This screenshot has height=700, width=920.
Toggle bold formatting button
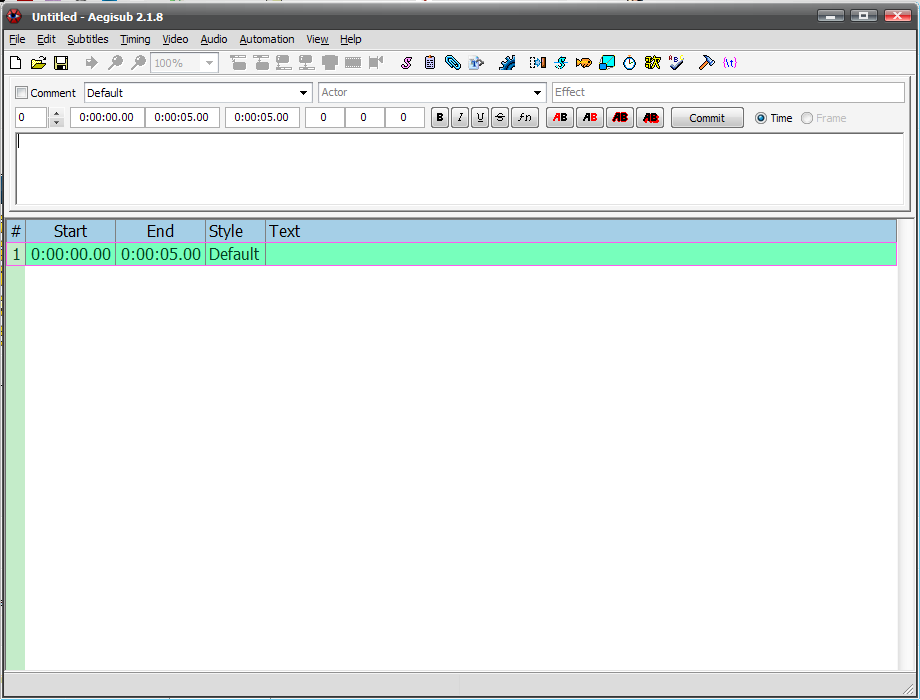439,117
